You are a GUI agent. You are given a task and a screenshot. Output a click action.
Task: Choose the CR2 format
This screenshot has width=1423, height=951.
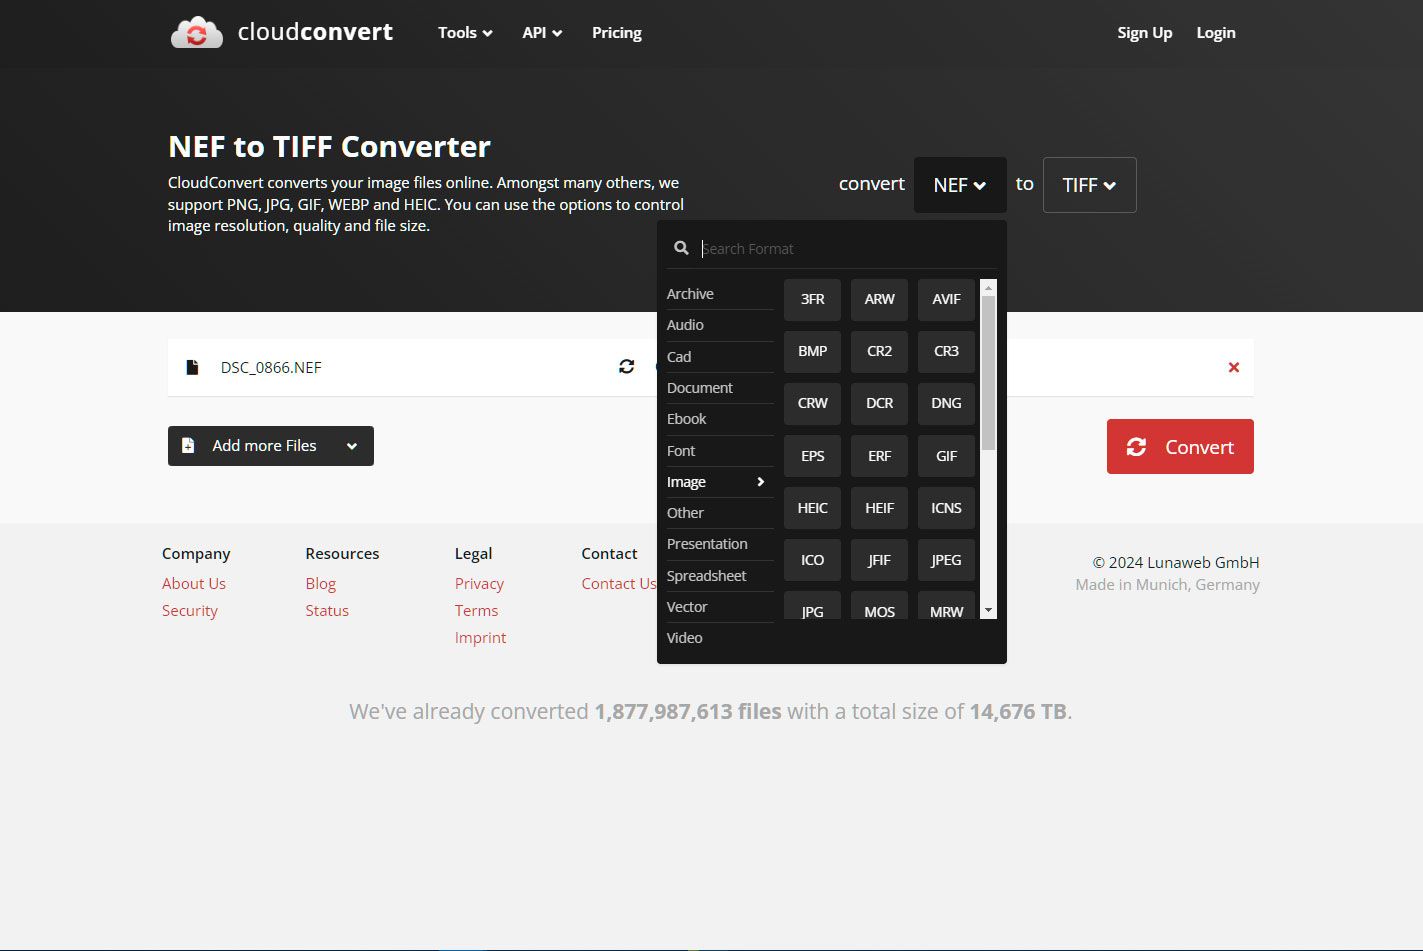pyautogui.click(x=879, y=351)
